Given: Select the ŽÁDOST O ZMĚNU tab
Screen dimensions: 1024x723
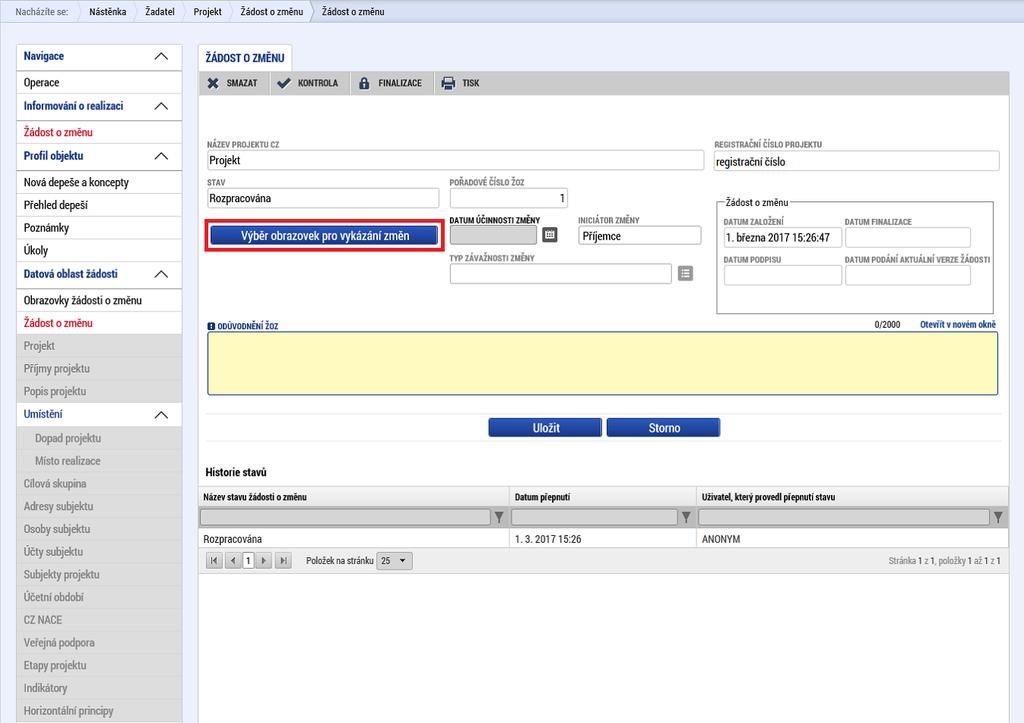Looking at the screenshot, I should [x=245, y=57].
